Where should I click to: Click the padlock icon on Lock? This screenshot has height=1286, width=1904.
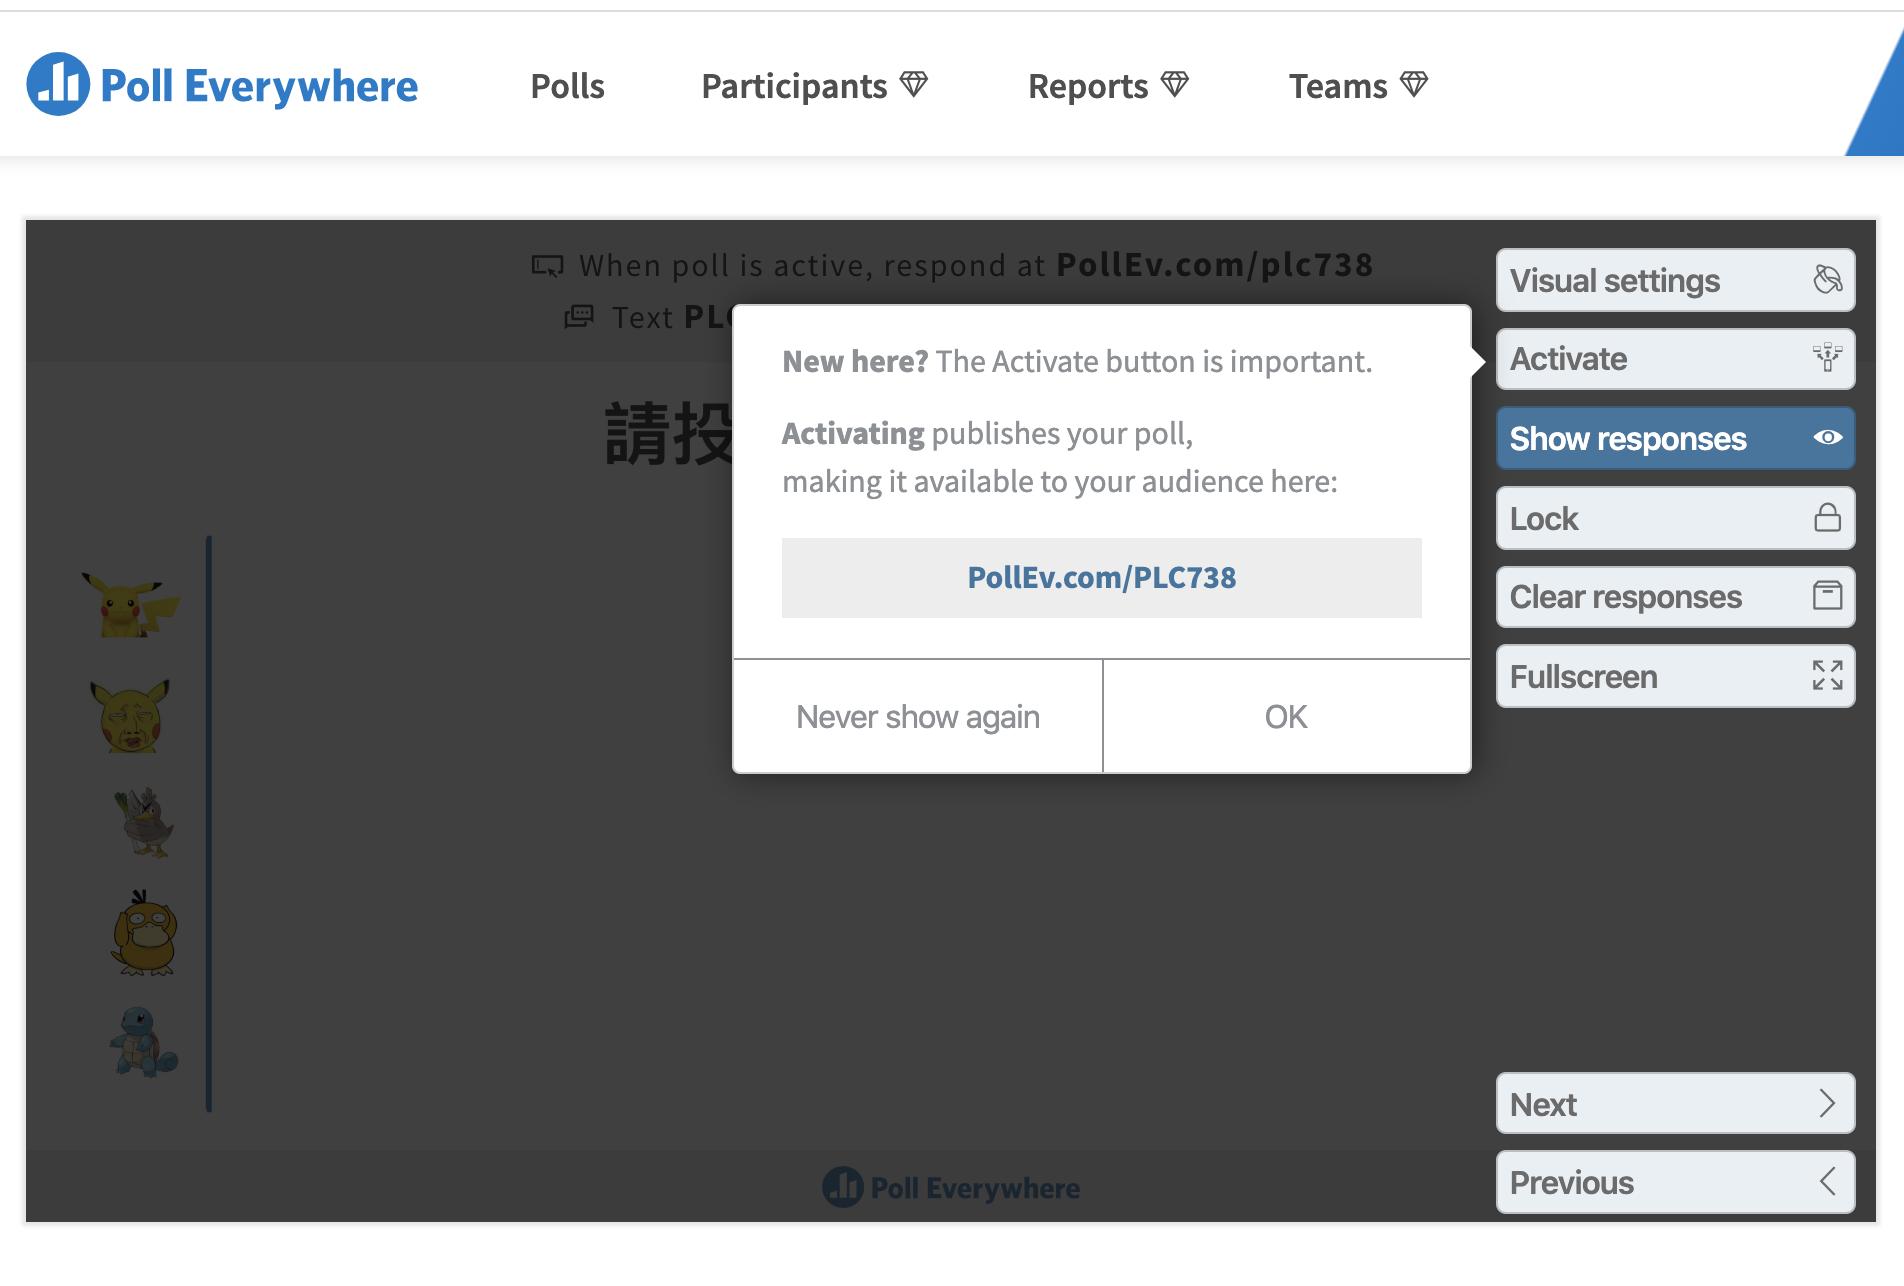1827,517
